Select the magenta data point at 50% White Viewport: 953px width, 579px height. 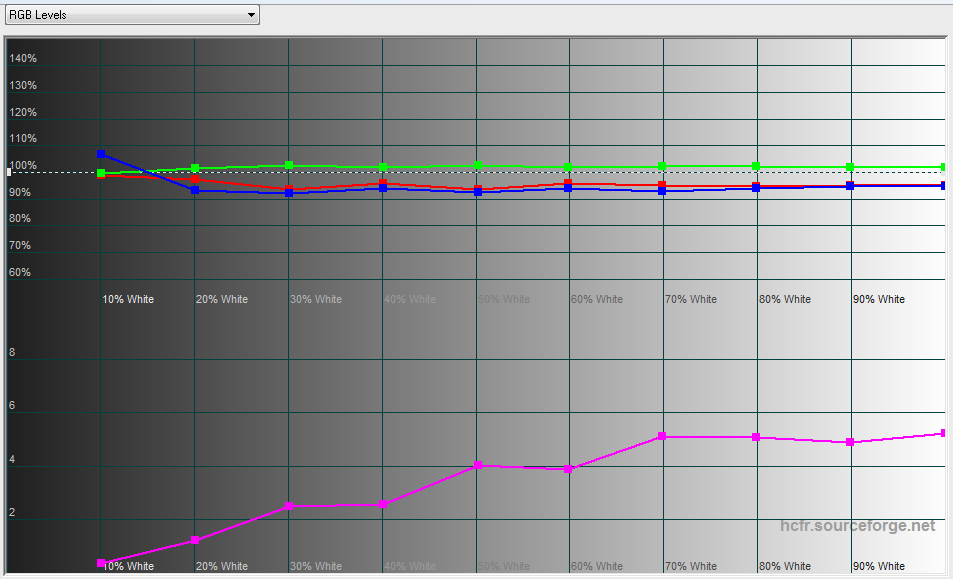pos(478,465)
